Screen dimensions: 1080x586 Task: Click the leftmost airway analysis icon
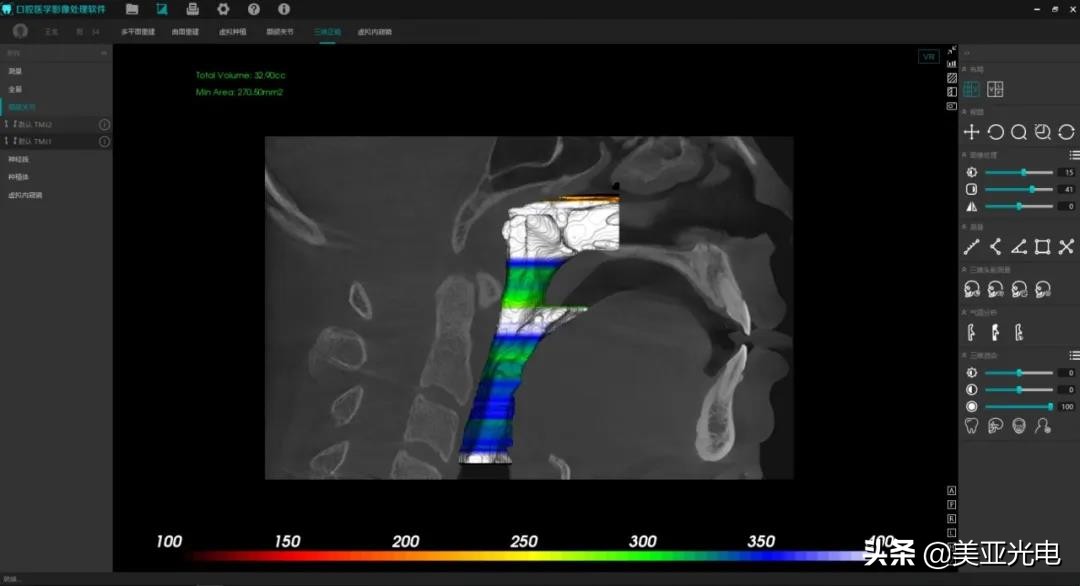click(971, 333)
